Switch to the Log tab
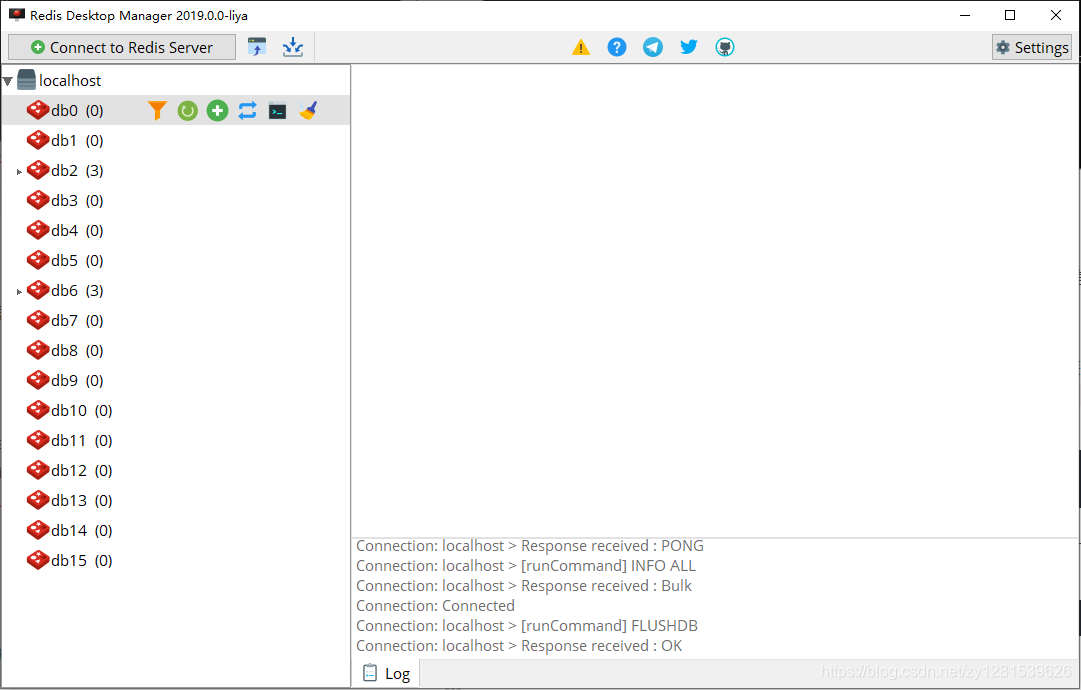Image resolution: width=1081 pixels, height=690 pixels. click(386, 673)
